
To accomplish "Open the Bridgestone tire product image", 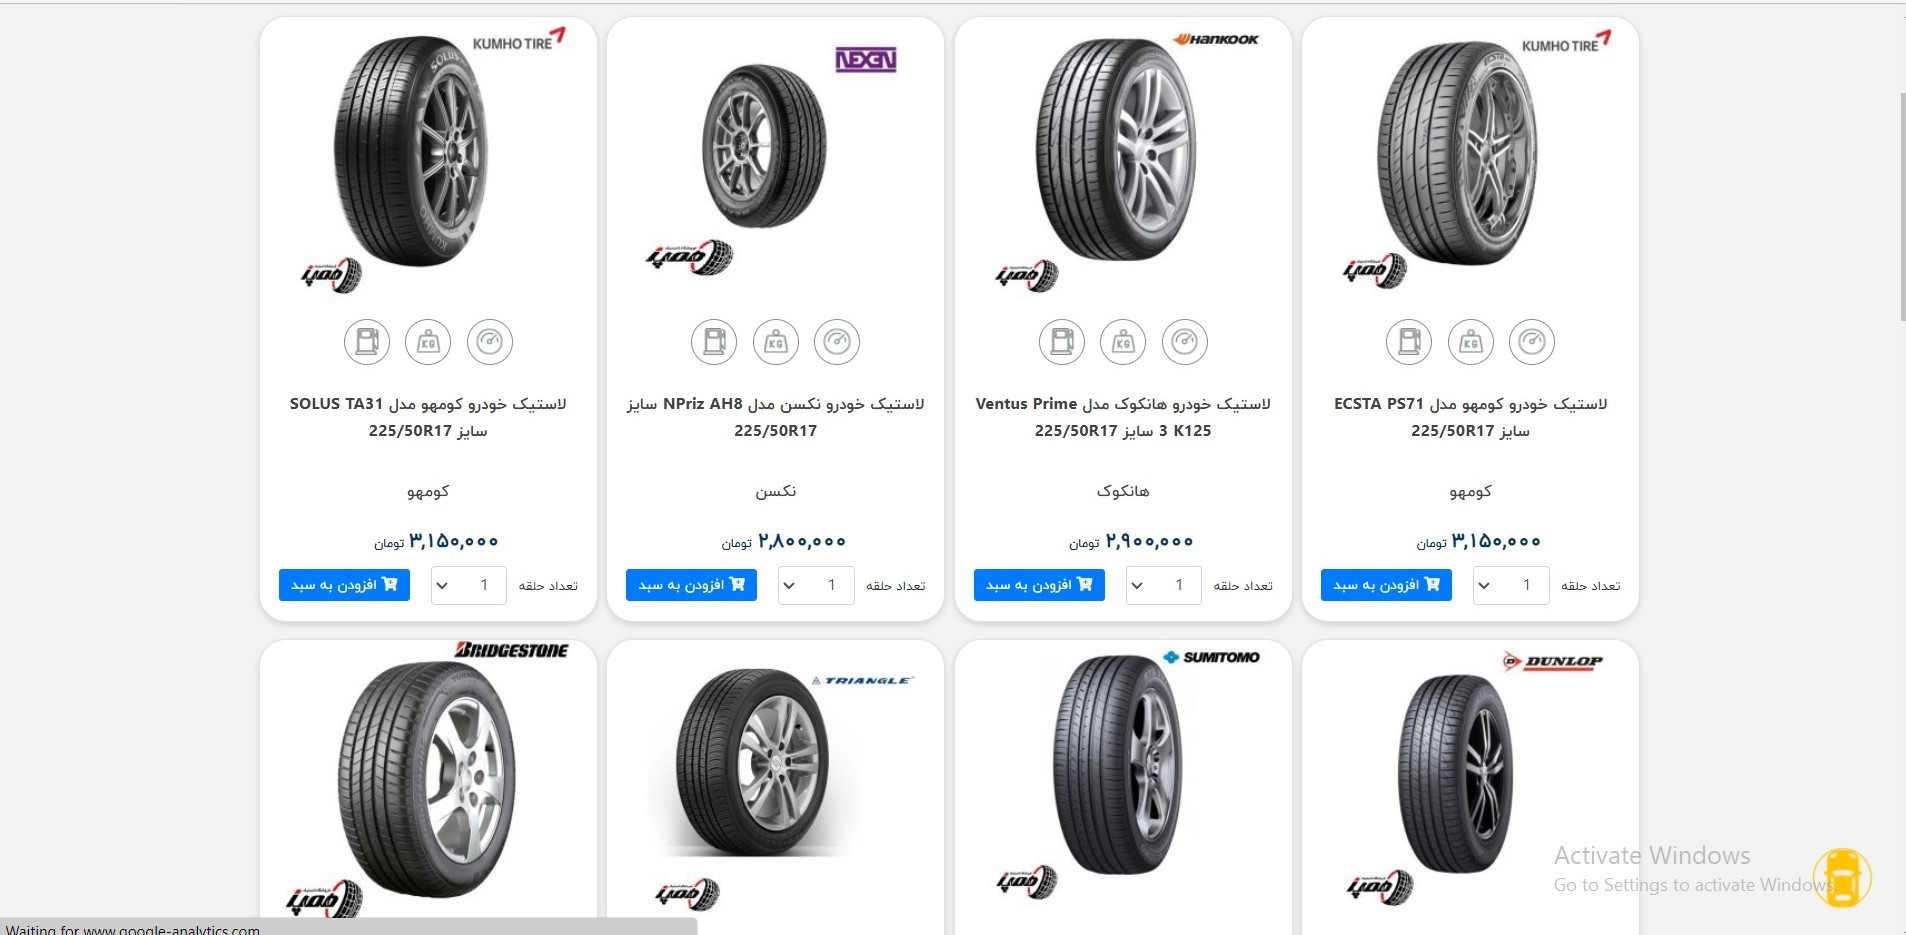I will 427,778.
